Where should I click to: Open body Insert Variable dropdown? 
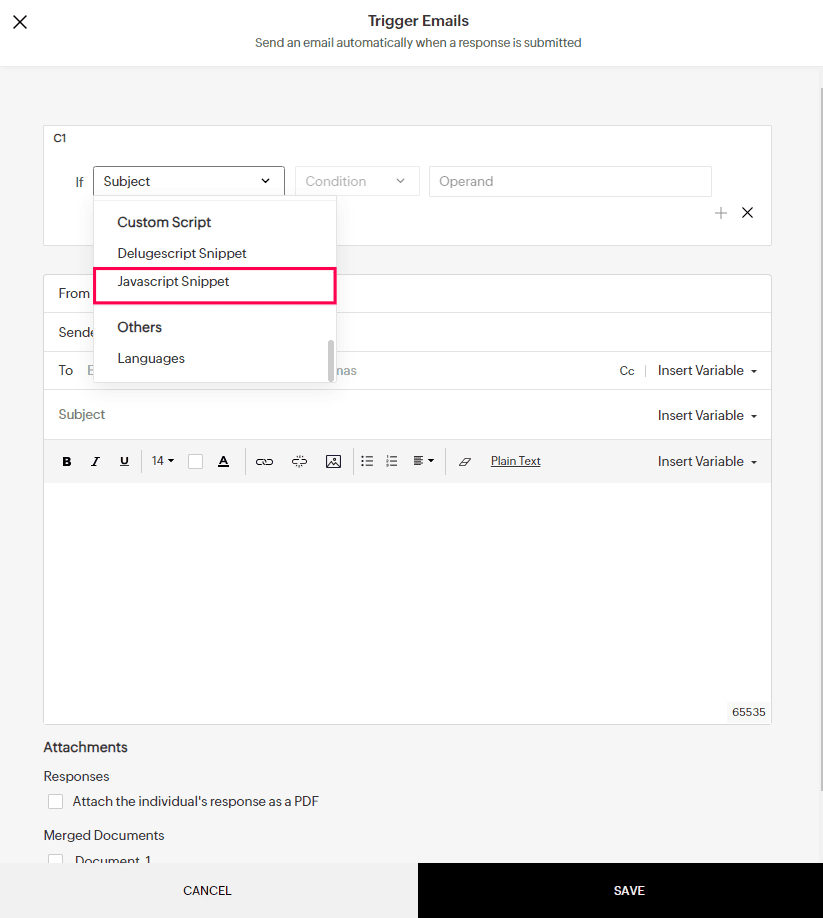[707, 461]
